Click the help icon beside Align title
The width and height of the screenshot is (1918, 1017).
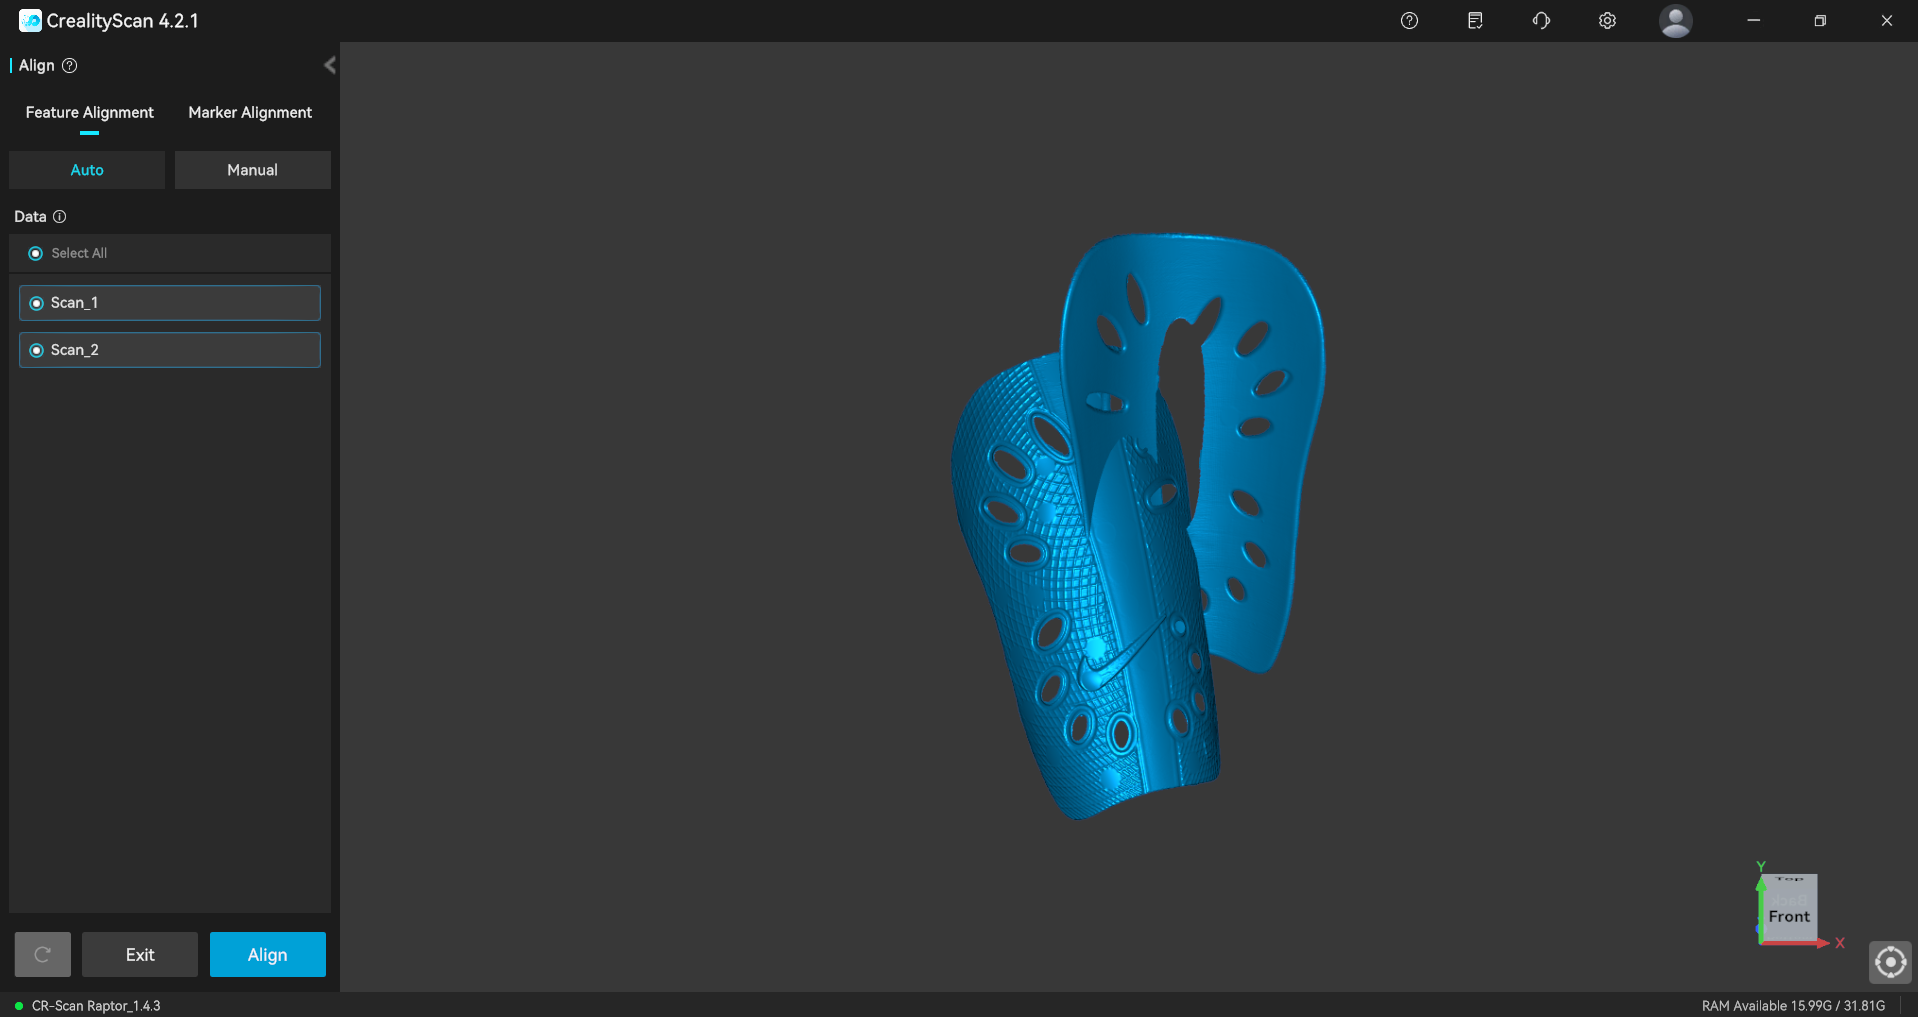(x=70, y=66)
